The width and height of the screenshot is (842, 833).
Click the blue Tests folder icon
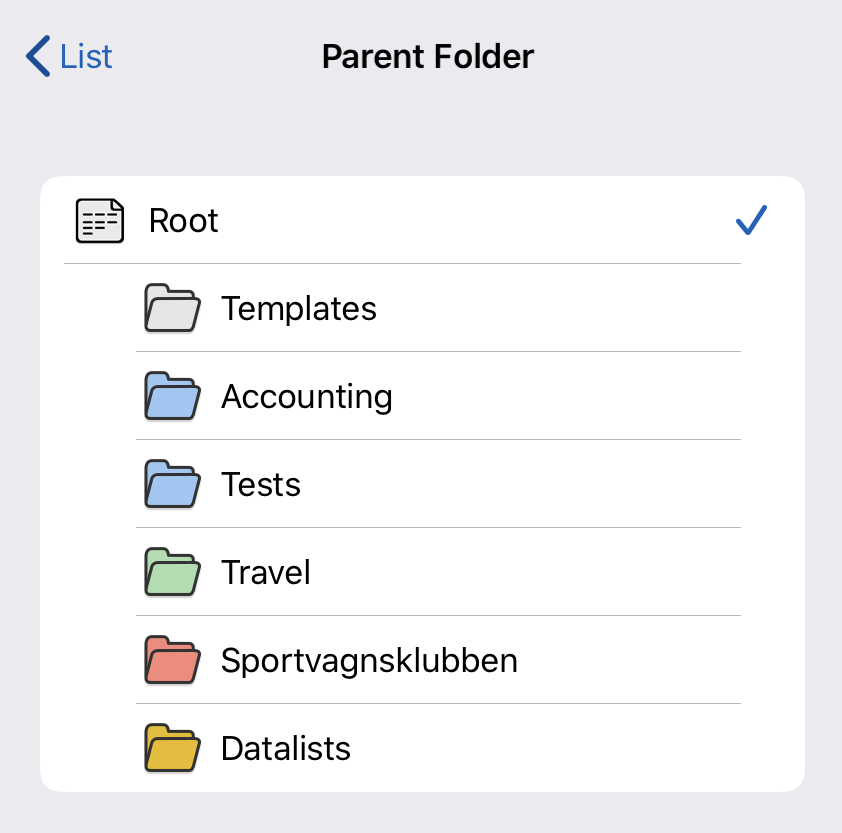172,484
